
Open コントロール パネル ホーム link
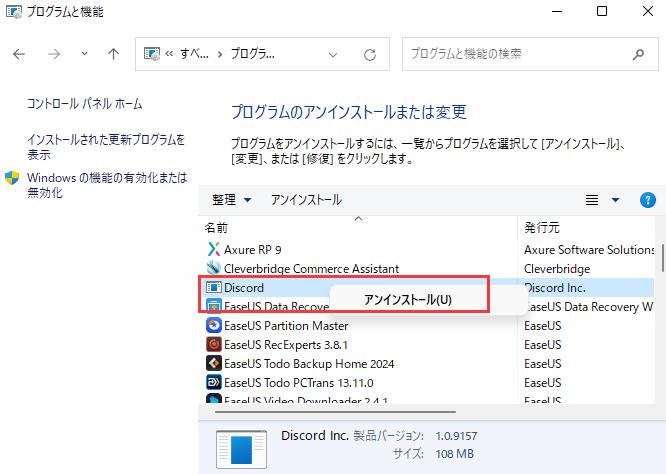(85, 104)
